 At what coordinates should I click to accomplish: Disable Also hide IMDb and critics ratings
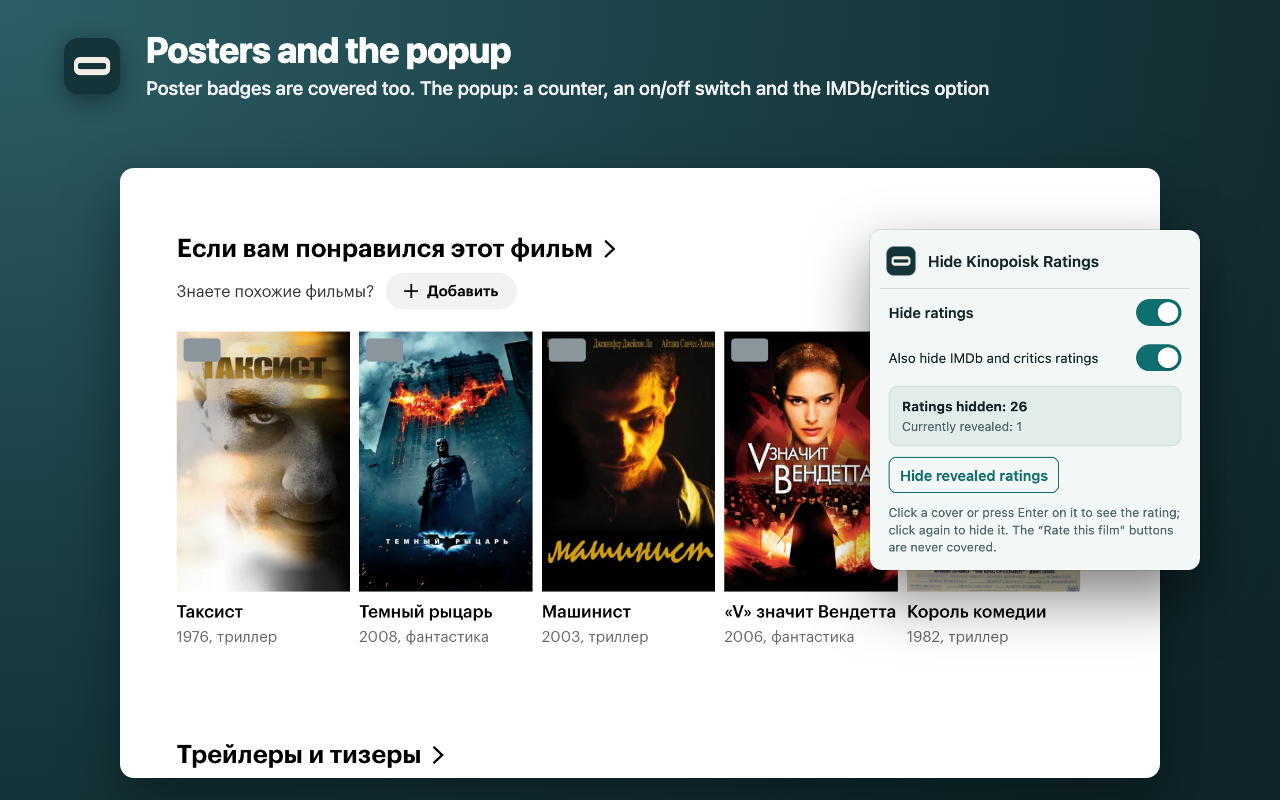1158,358
